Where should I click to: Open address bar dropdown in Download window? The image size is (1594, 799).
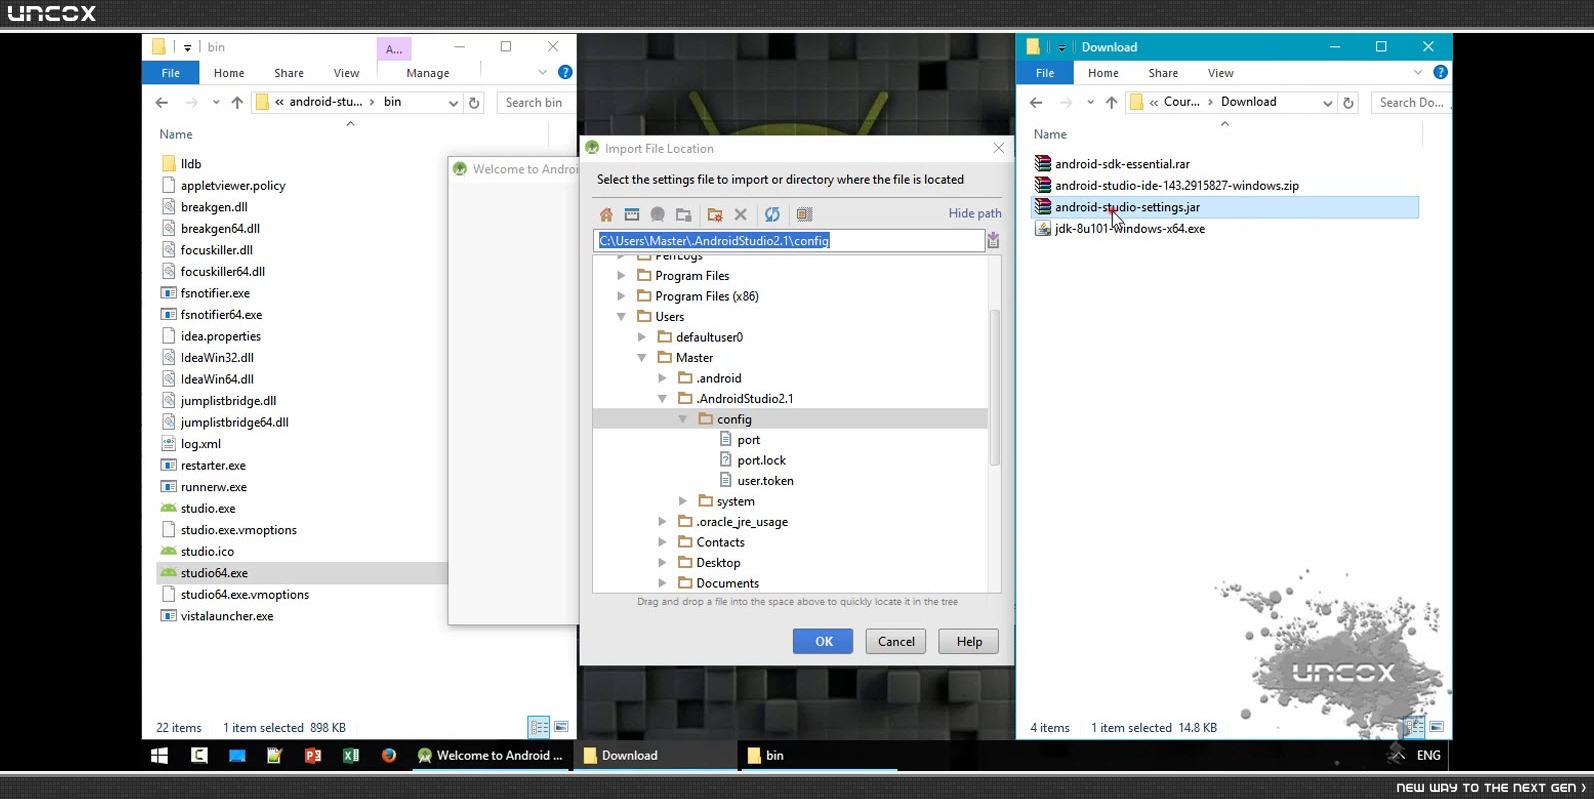1327,102
